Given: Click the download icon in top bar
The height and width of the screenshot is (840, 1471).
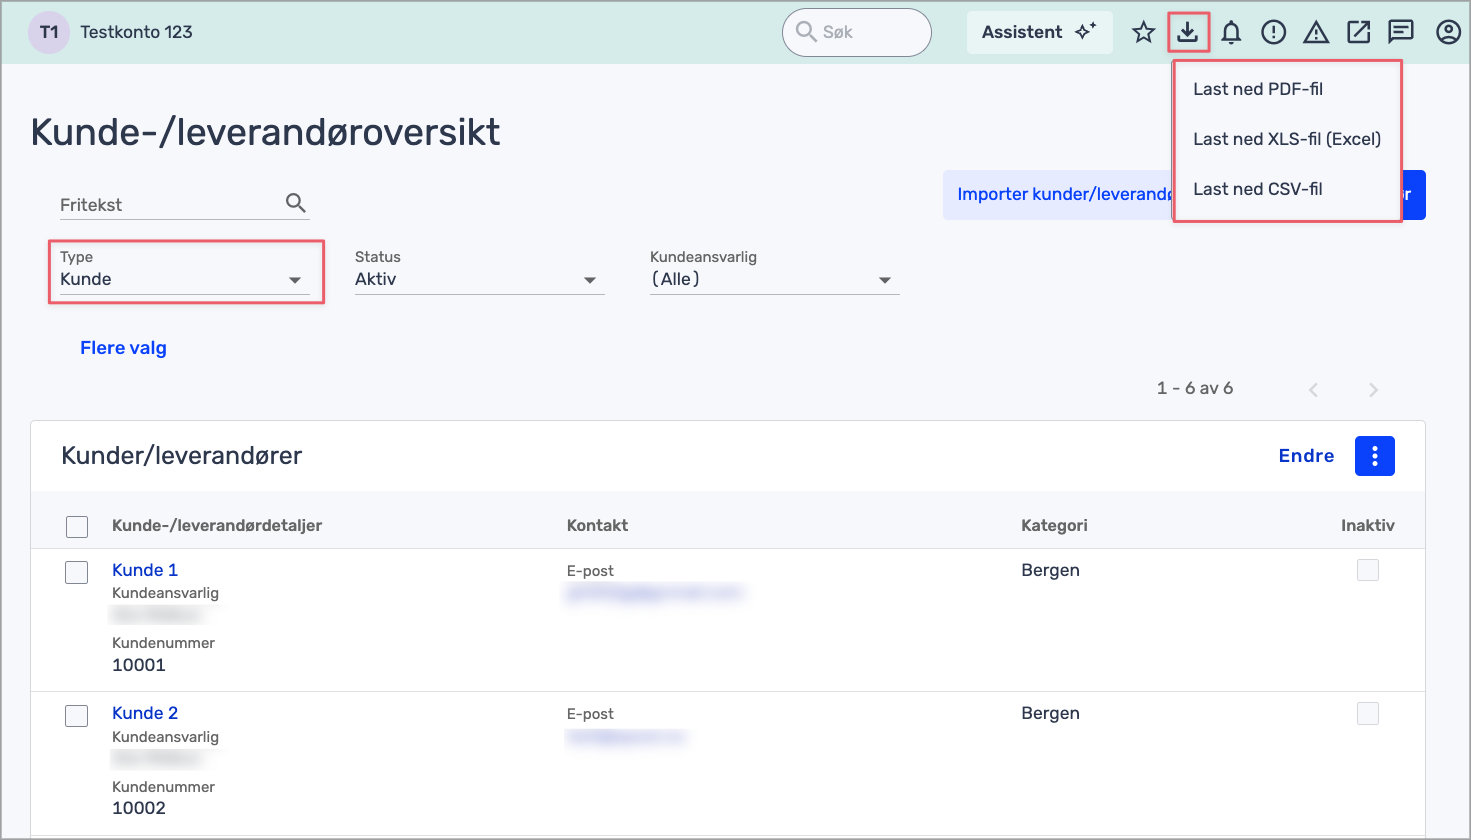Looking at the screenshot, I should coord(1187,33).
